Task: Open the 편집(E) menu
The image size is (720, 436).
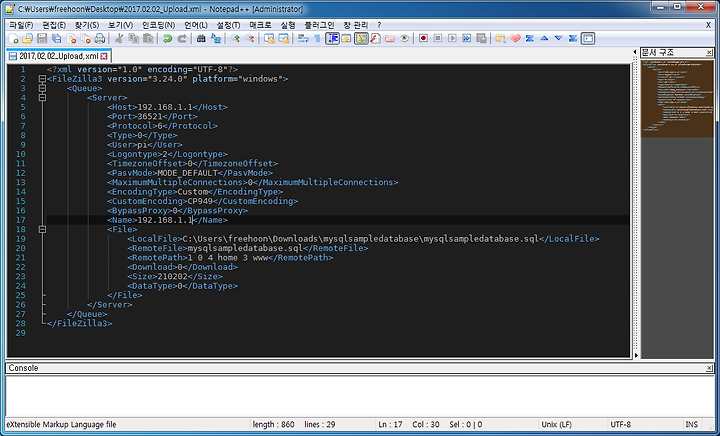Action: 54,25
